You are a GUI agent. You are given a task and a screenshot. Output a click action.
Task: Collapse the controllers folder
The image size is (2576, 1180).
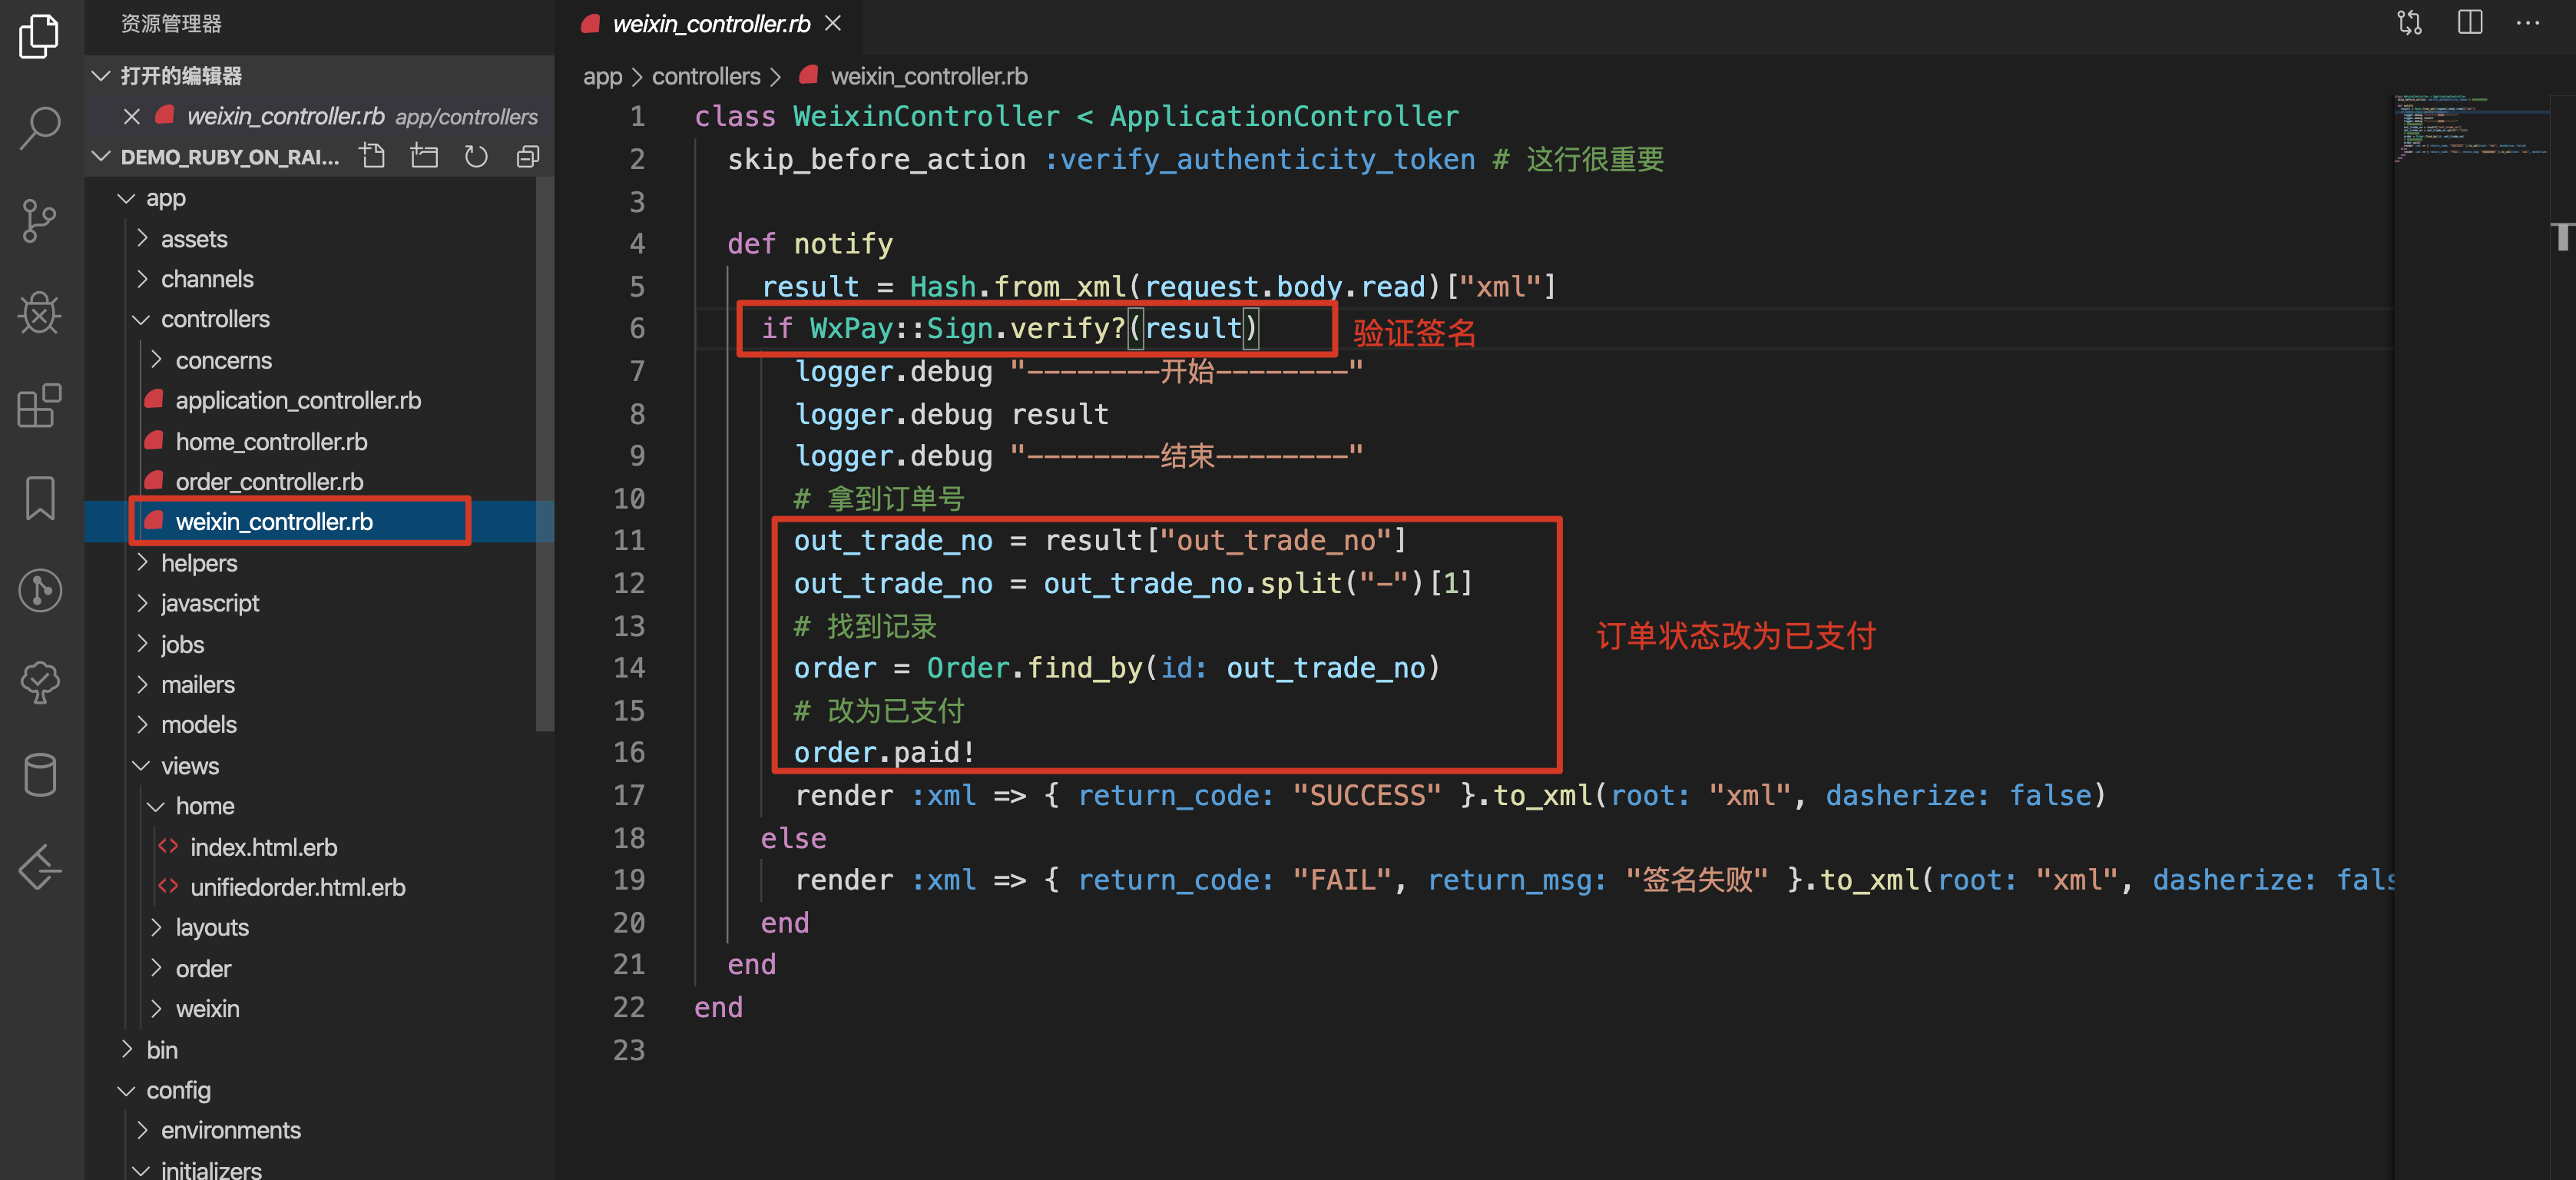(214, 319)
